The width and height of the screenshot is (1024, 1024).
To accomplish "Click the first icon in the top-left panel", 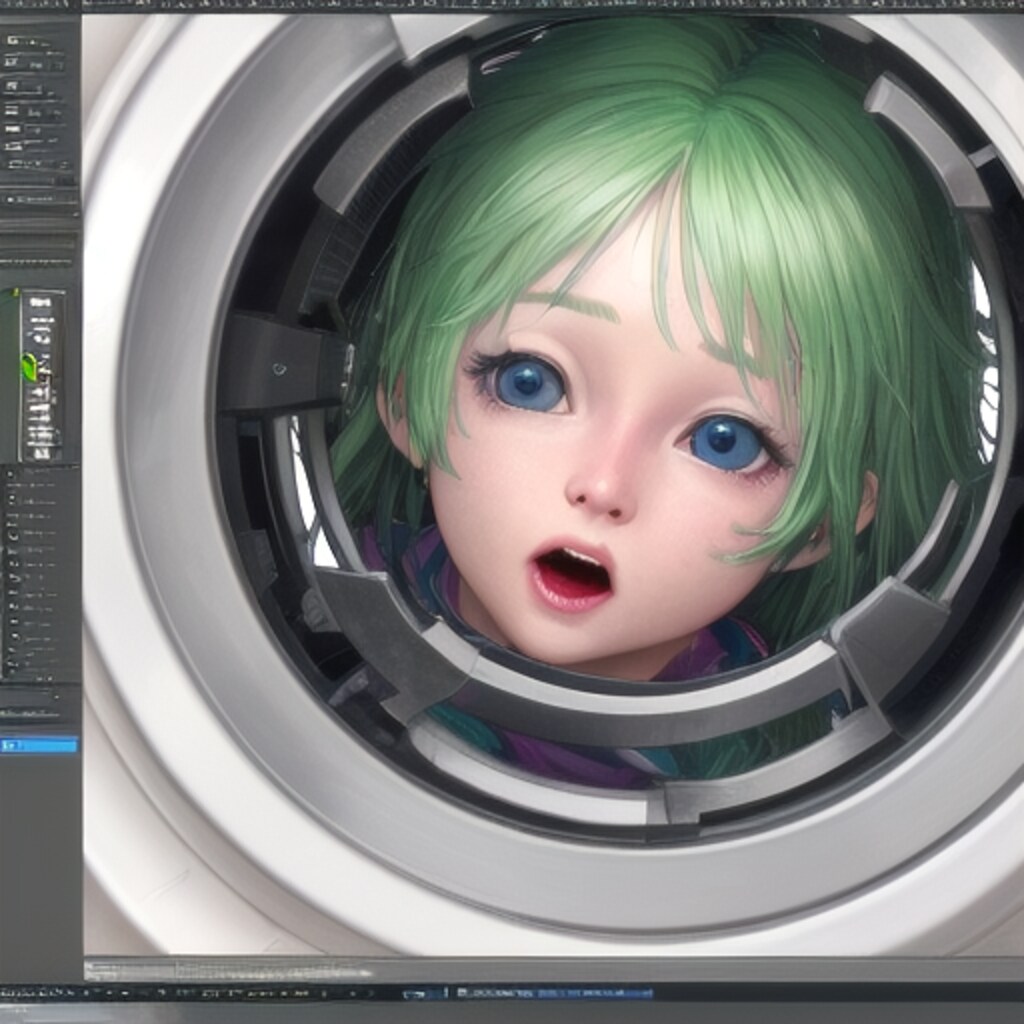I will pos(12,41).
